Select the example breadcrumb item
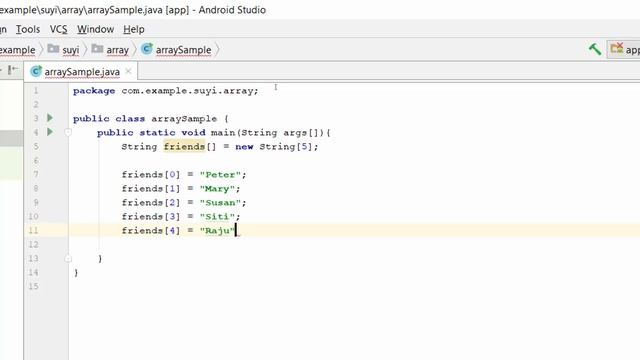The image size is (640, 360). point(17,50)
